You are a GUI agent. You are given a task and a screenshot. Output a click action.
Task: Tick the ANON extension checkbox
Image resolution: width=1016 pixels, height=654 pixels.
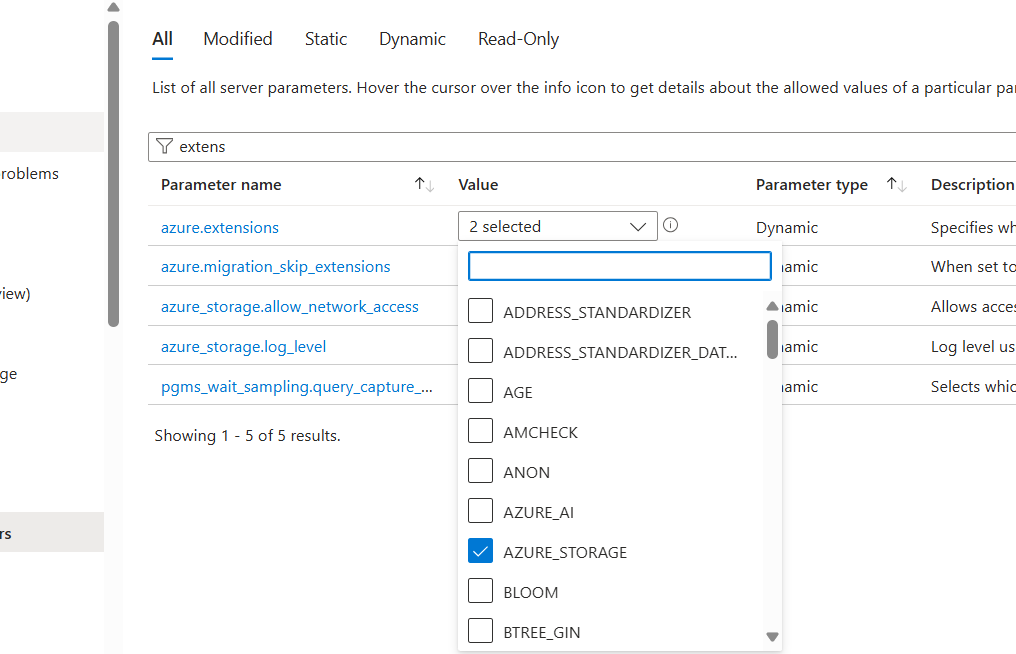tap(480, 471)
